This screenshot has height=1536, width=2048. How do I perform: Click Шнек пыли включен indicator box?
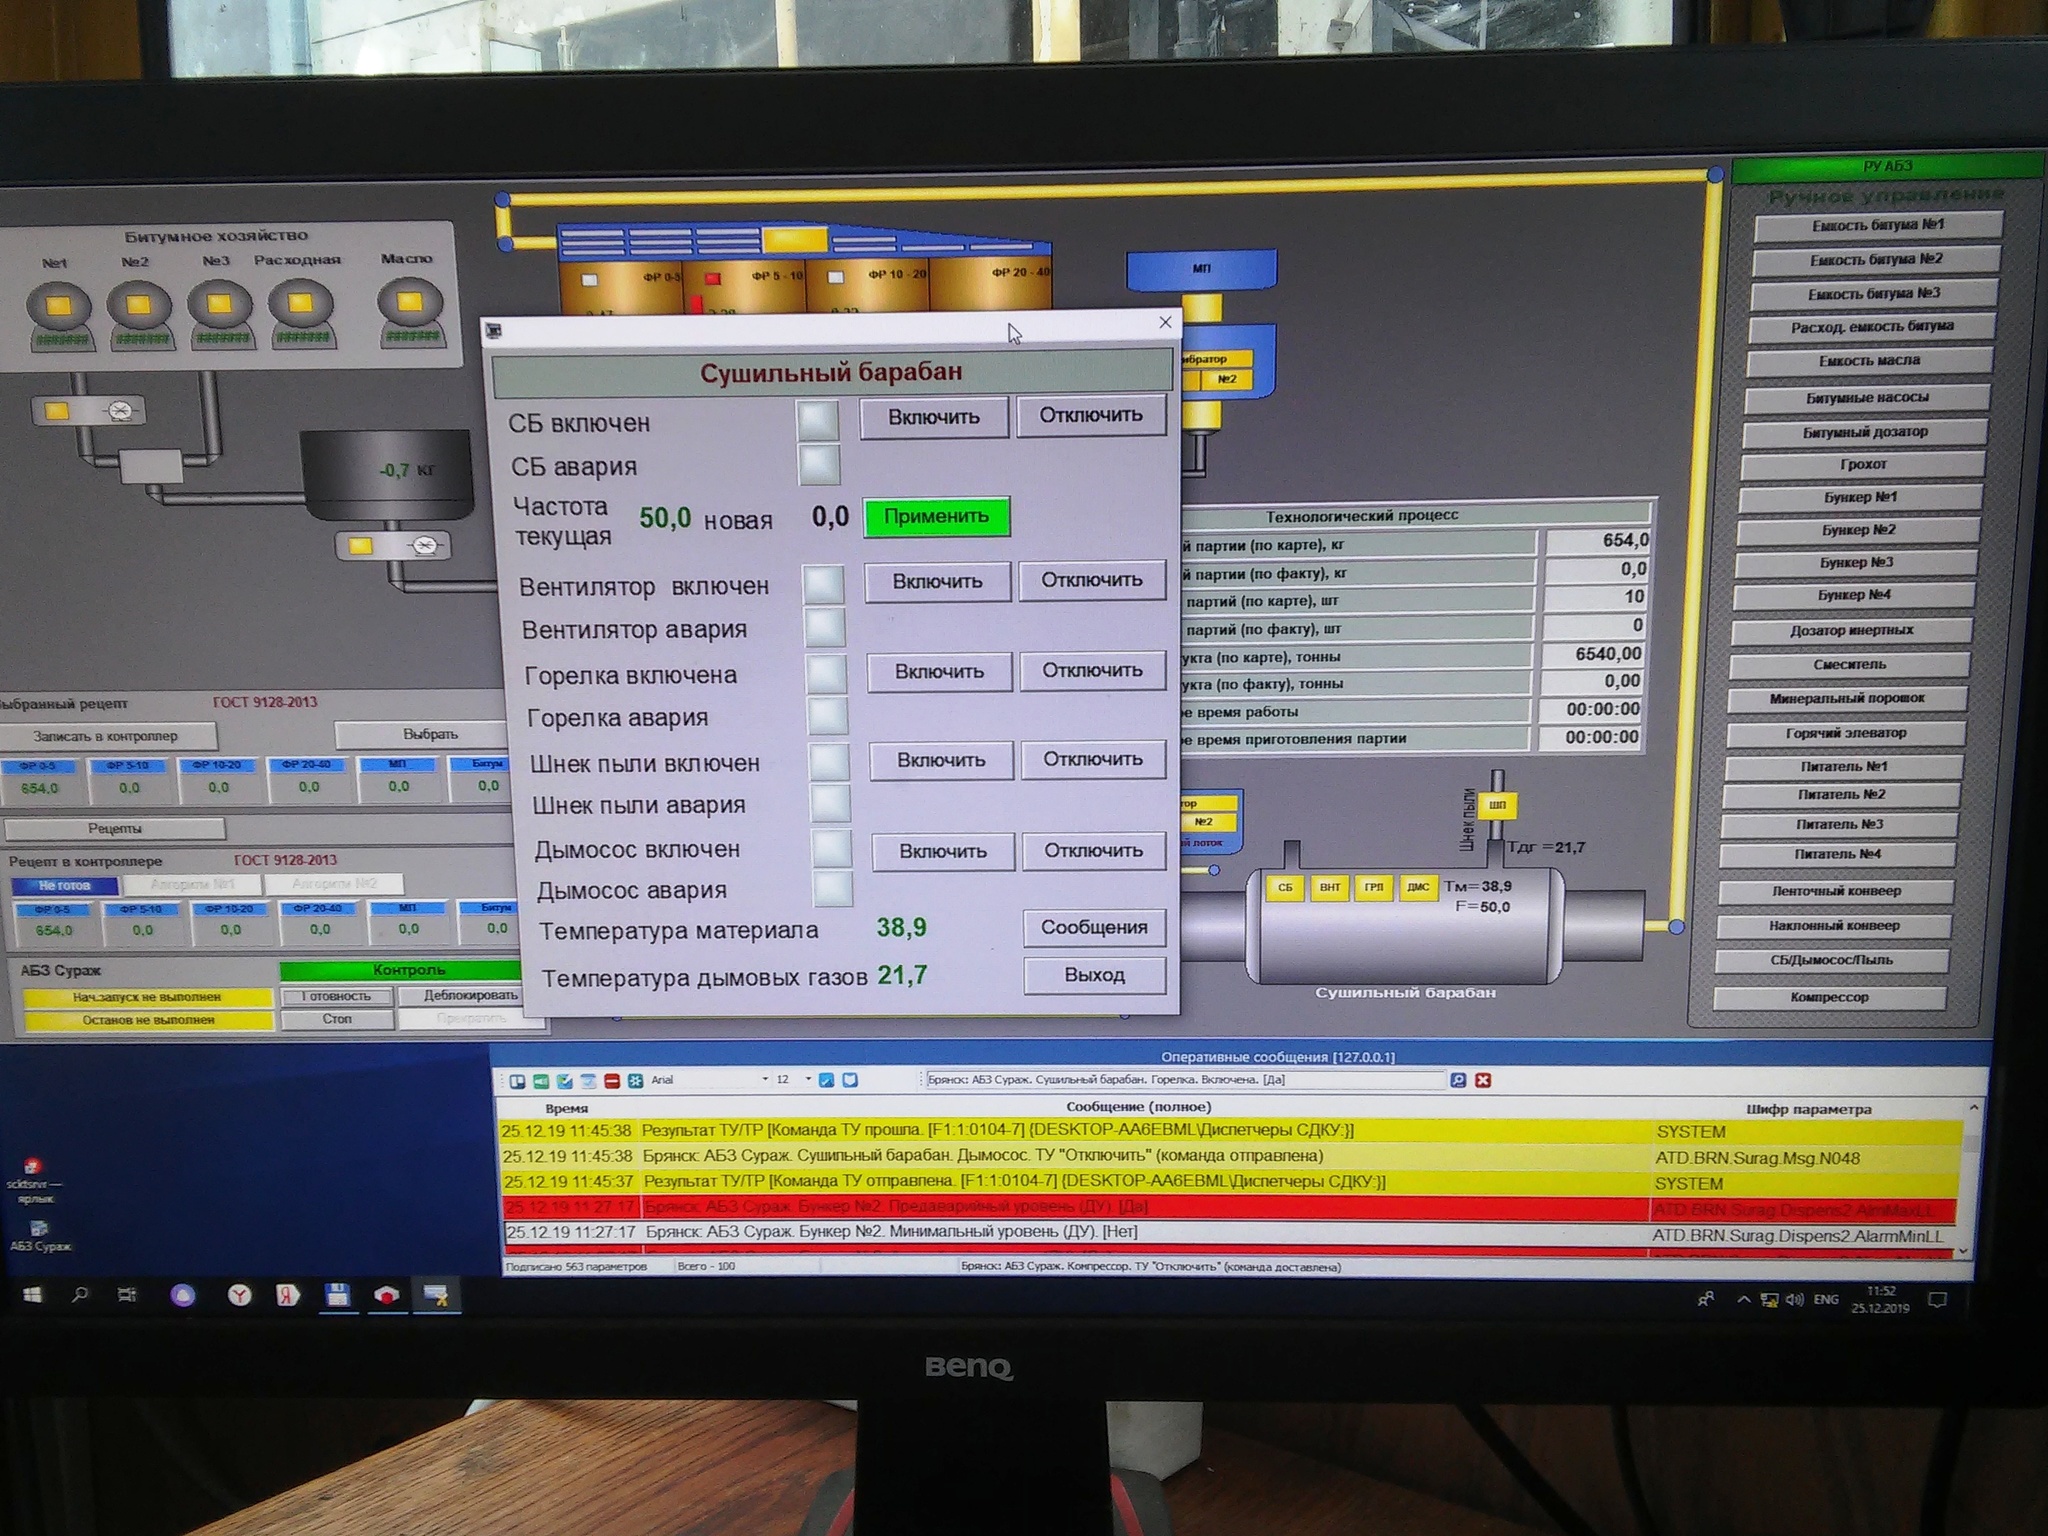[x=829, y=762]
